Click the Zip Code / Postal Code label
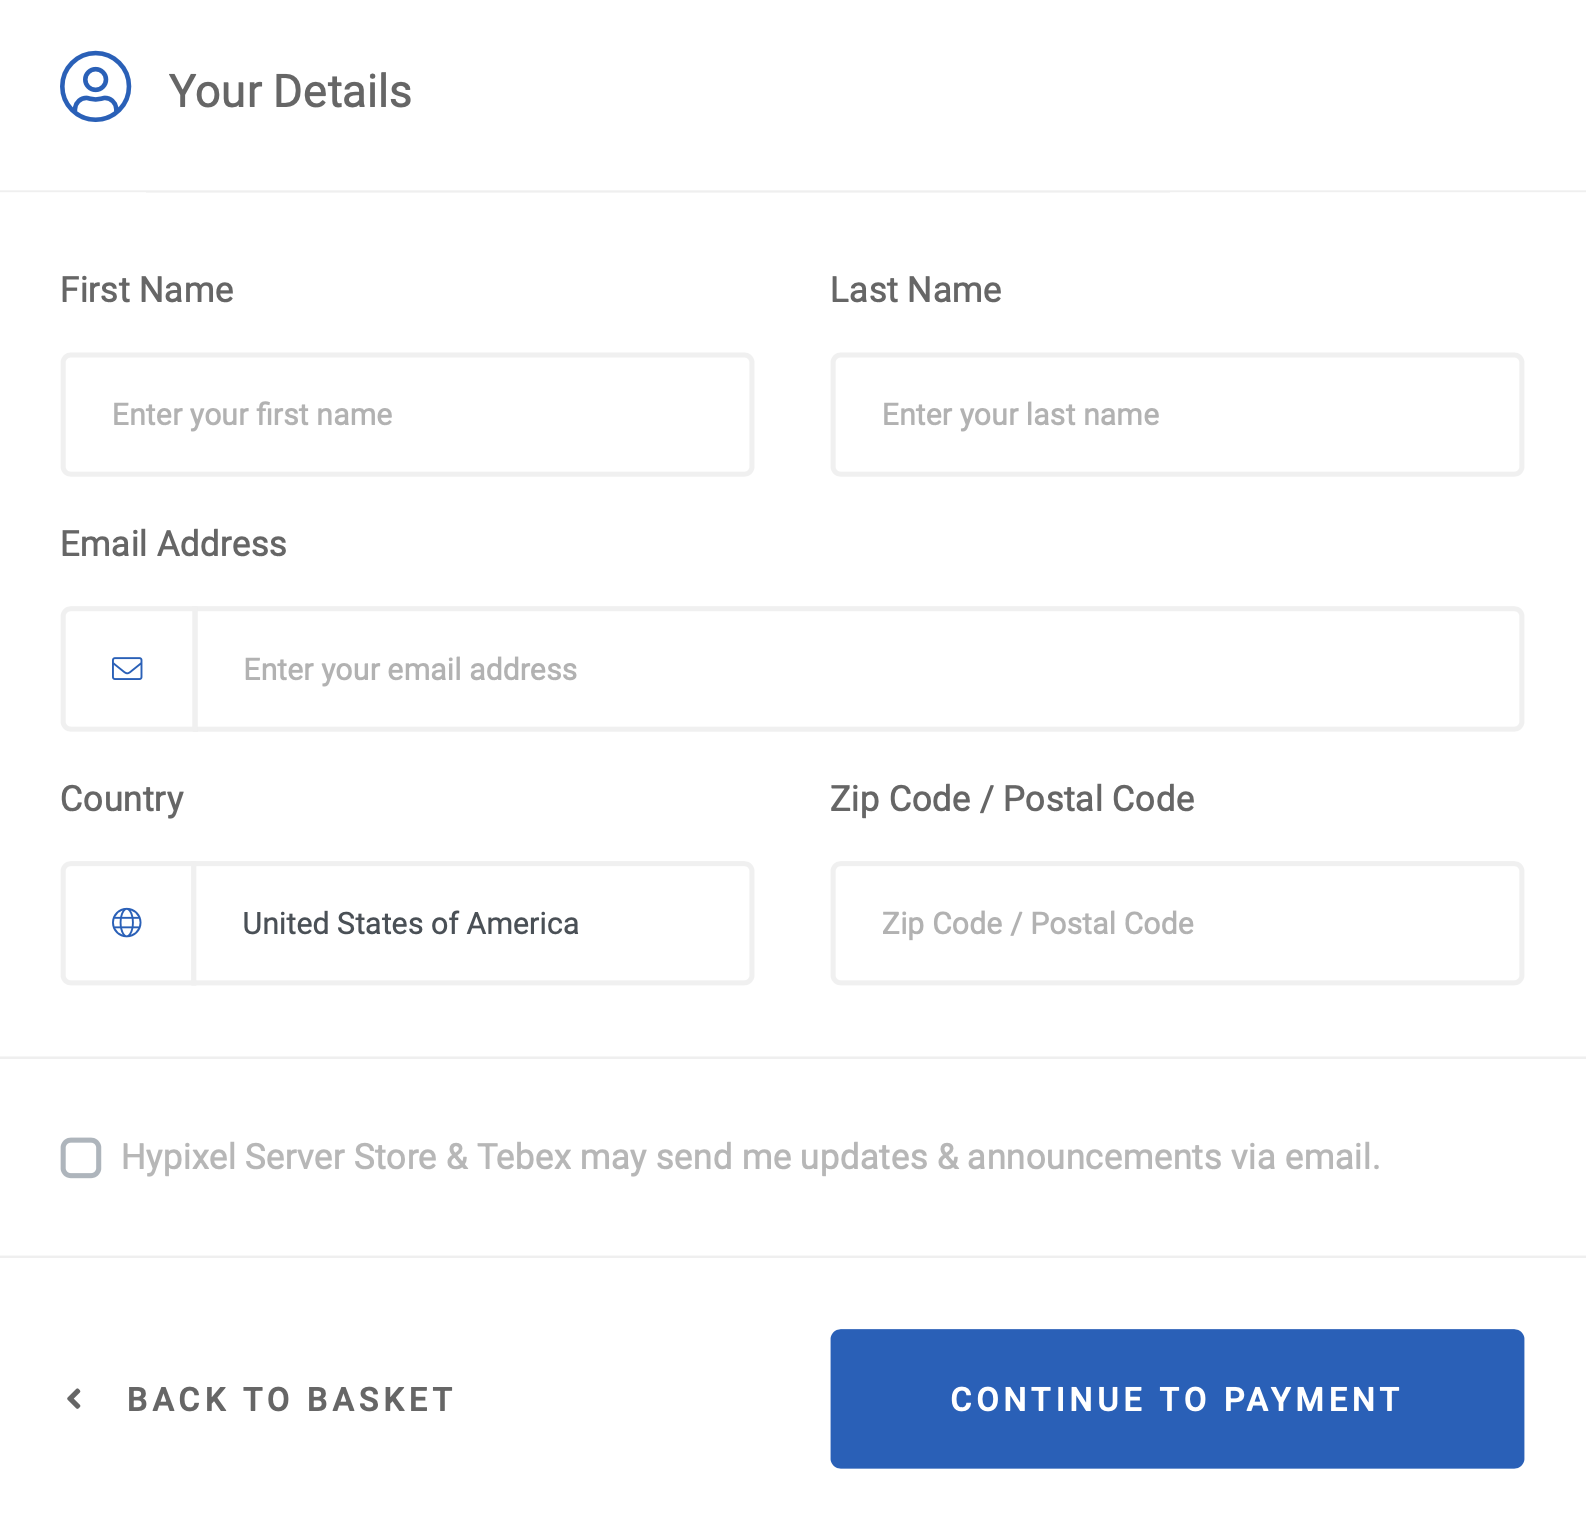This screenshot has width=1586, height=1528. pyautogui.click(x=1012, y=799)
